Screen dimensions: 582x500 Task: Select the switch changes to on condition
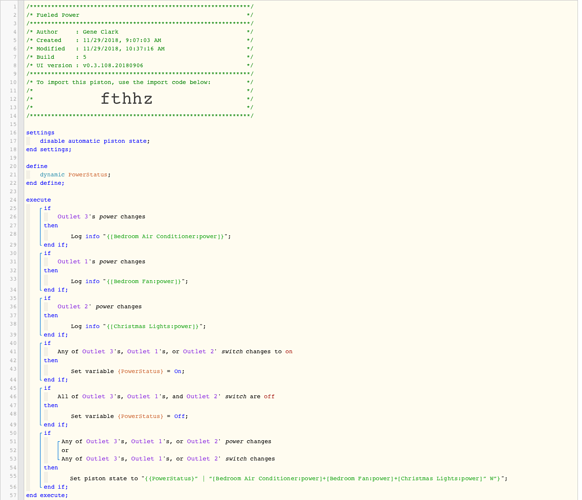click(175, 352)
